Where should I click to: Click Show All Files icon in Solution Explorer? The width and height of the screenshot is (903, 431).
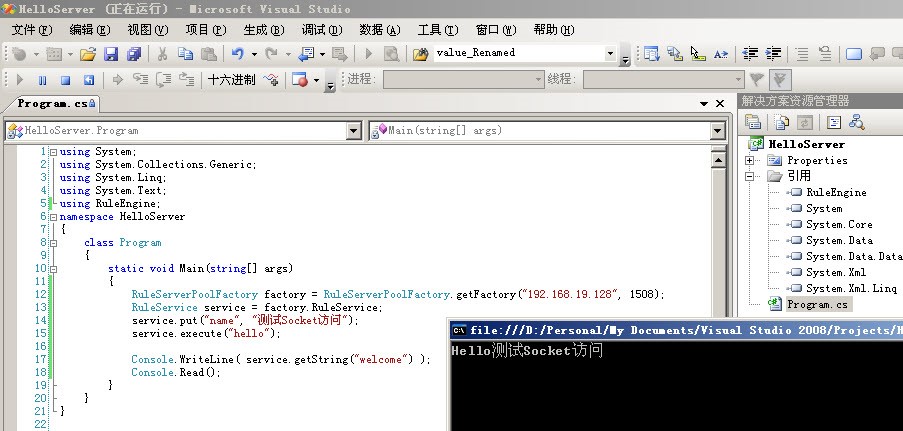pos(781,122)
